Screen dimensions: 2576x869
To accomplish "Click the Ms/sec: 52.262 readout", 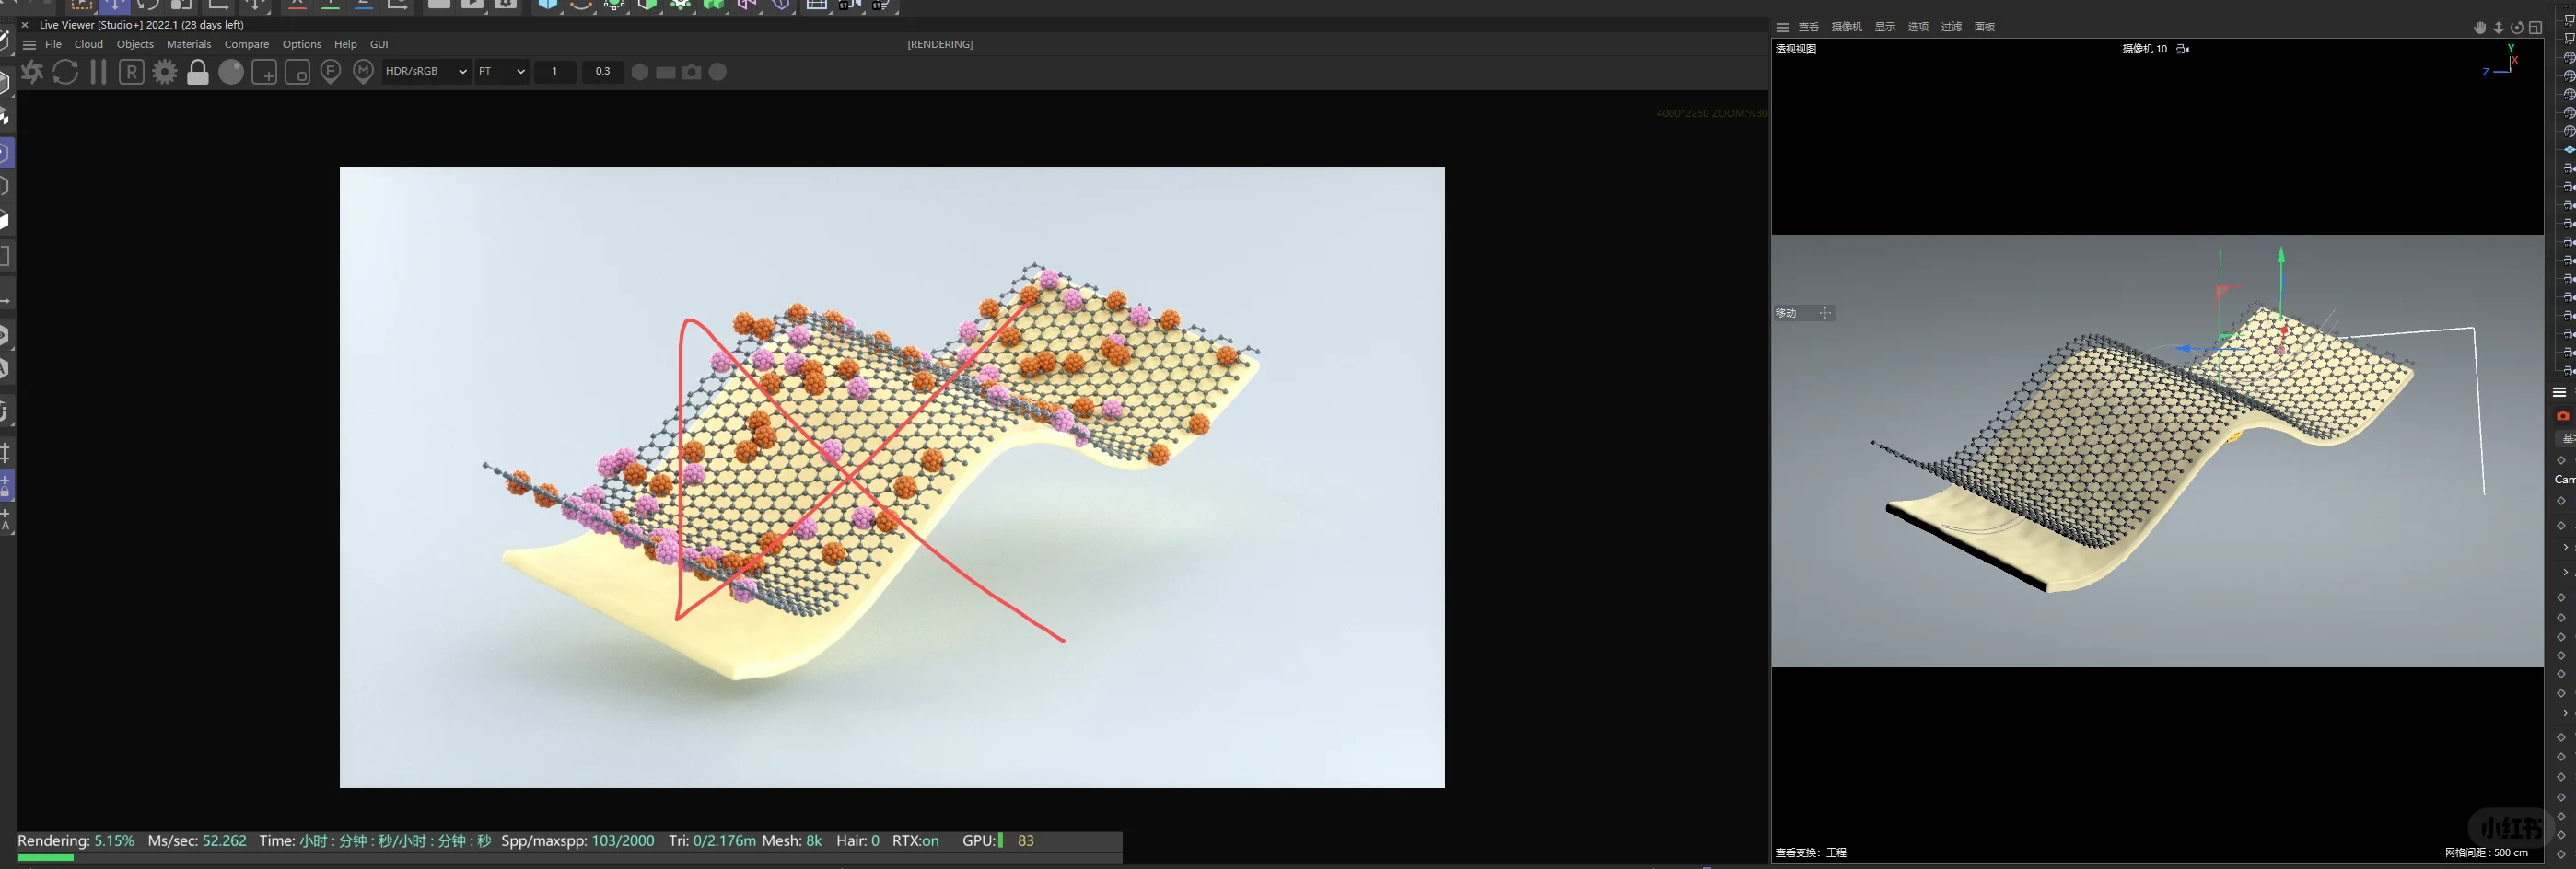I will 197,841.
